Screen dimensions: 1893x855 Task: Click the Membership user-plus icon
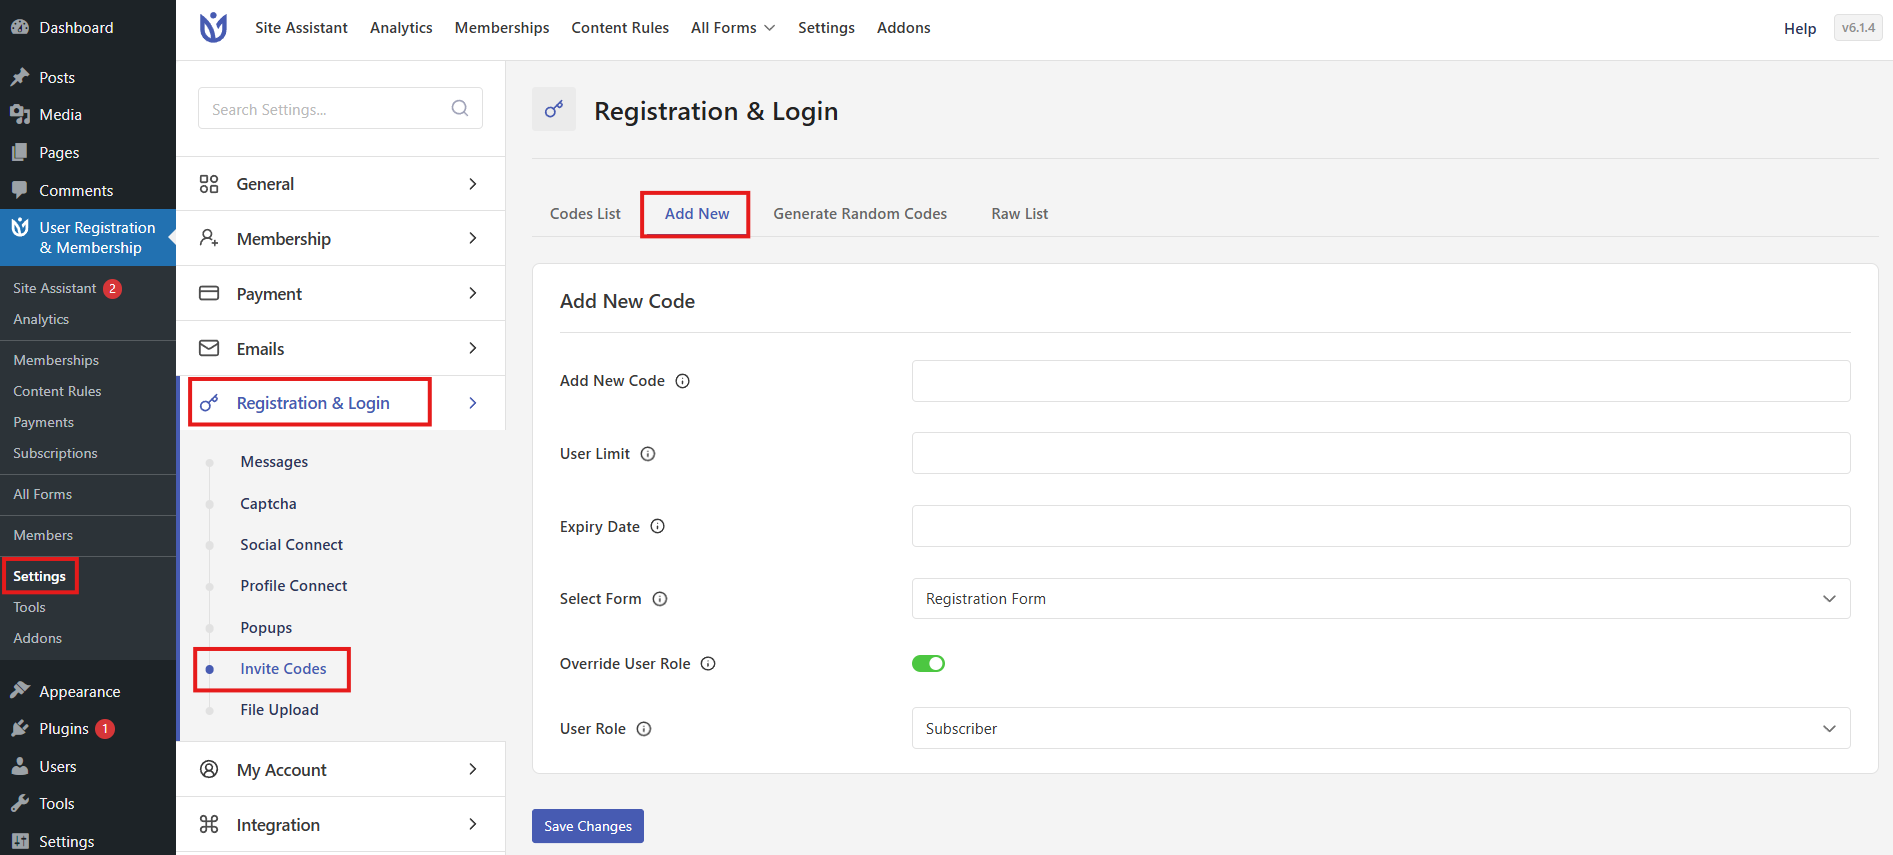pyautogui.click(x=209, y=238)
